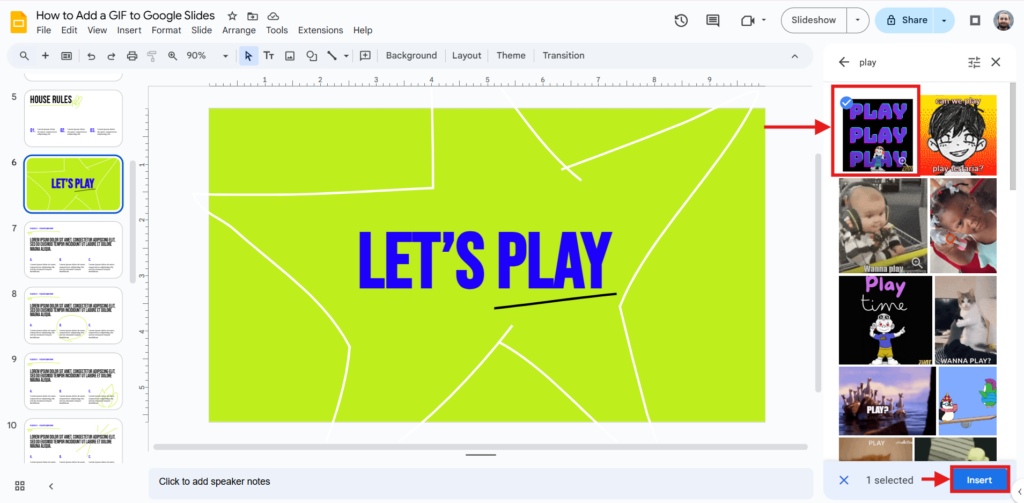Click the Insert image toolbar icon
Viewport: 1024px width, 503px height.
coord(291,56)
